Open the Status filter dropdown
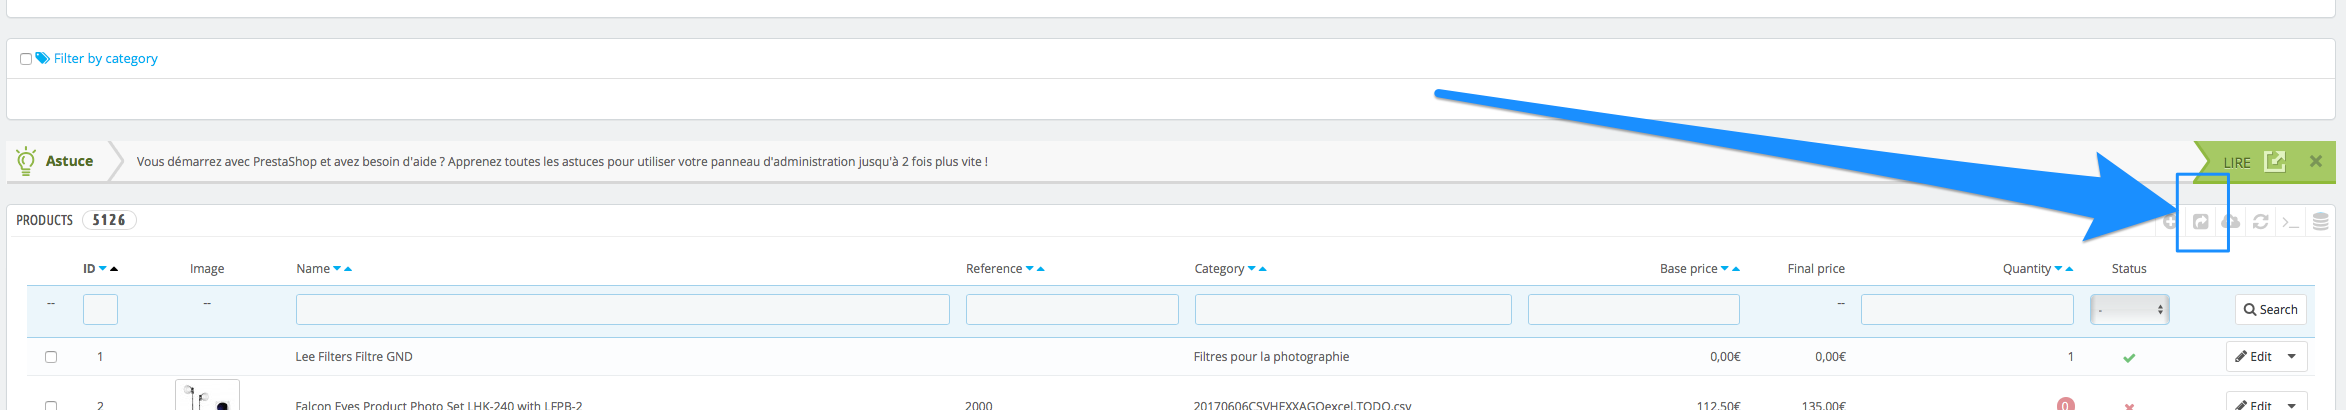 pyautogui.click(x=2129, y=310)
